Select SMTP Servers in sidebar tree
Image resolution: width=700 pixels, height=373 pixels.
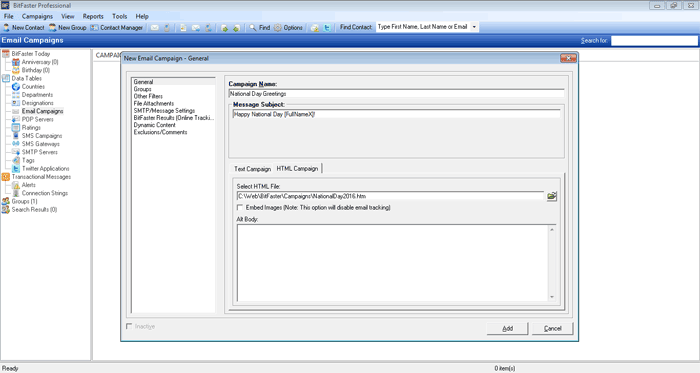39,152
